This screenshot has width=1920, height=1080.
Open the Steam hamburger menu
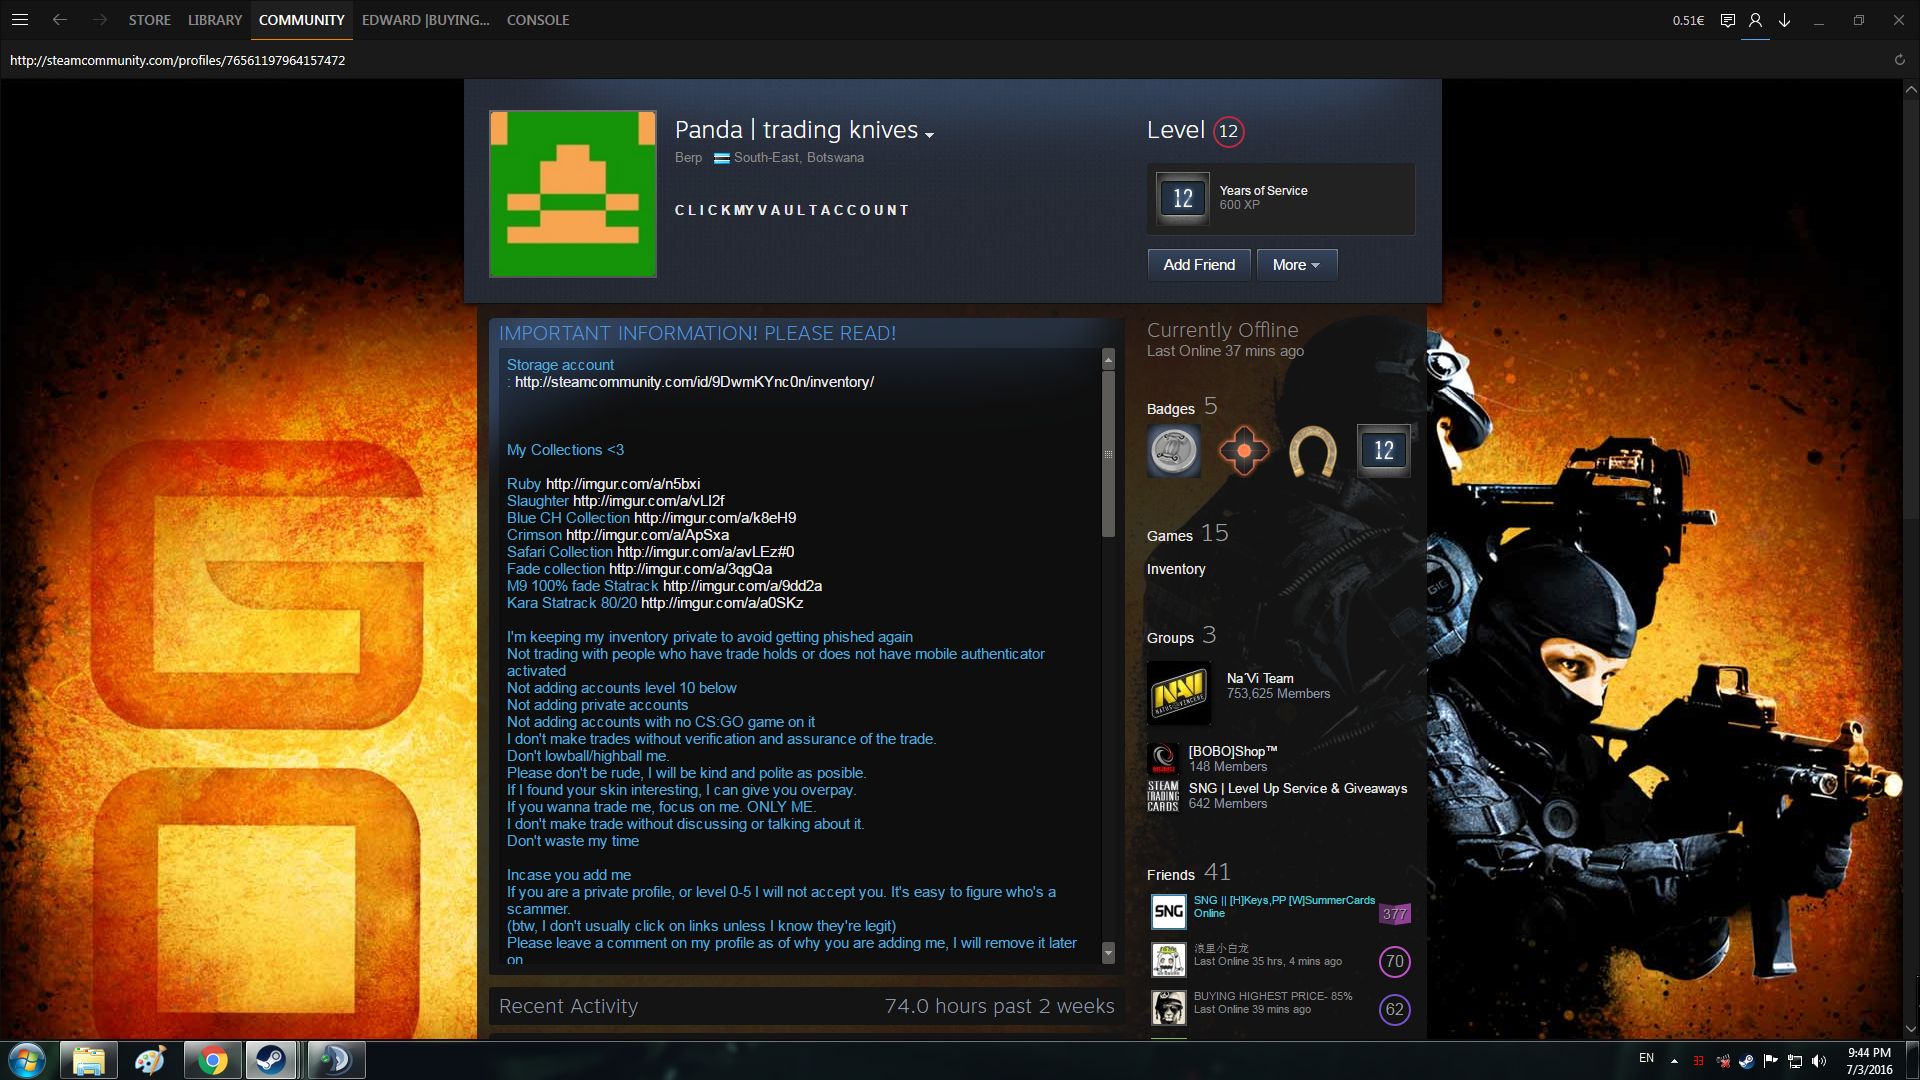click(20, 20)
